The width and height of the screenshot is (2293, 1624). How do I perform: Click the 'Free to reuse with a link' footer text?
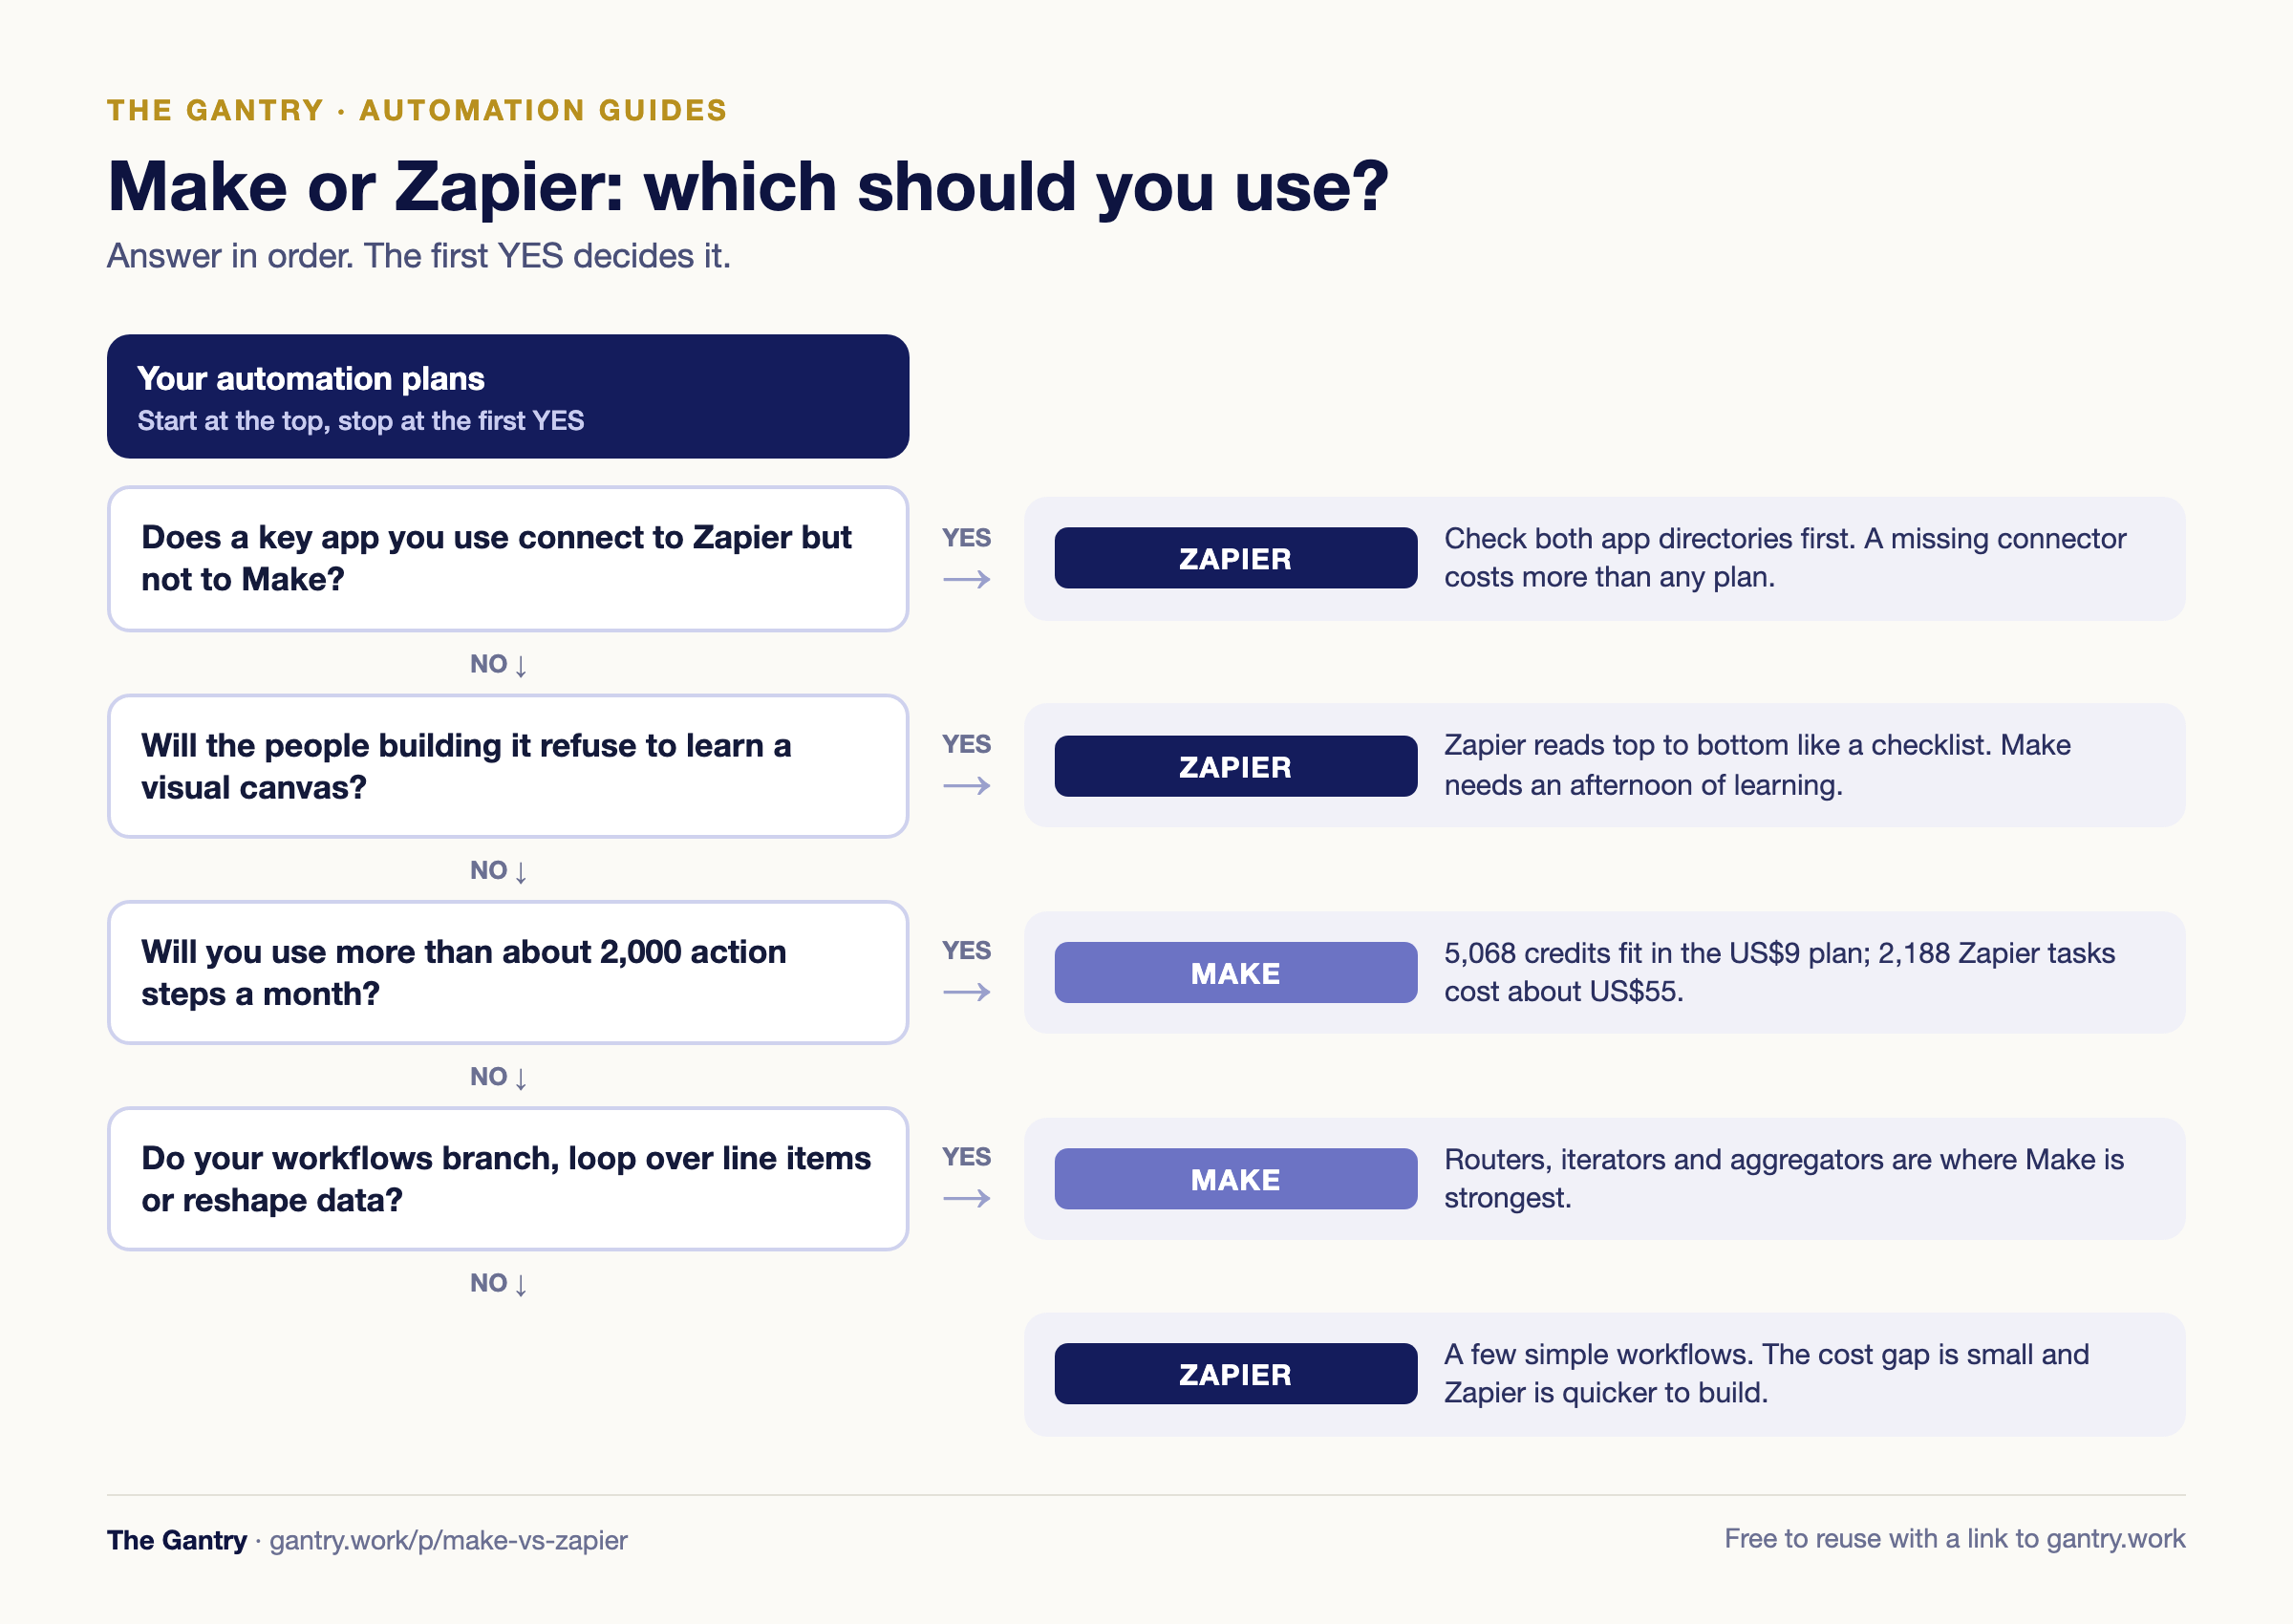tap(1954, 1539)
